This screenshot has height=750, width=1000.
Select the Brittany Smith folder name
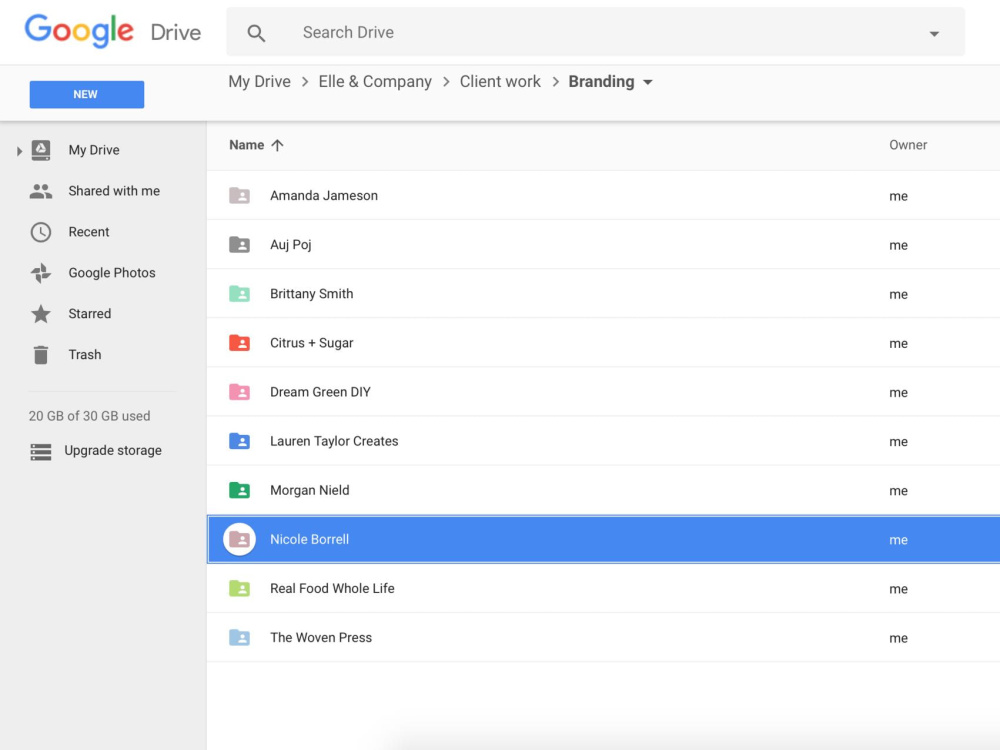tap(311, 293)
